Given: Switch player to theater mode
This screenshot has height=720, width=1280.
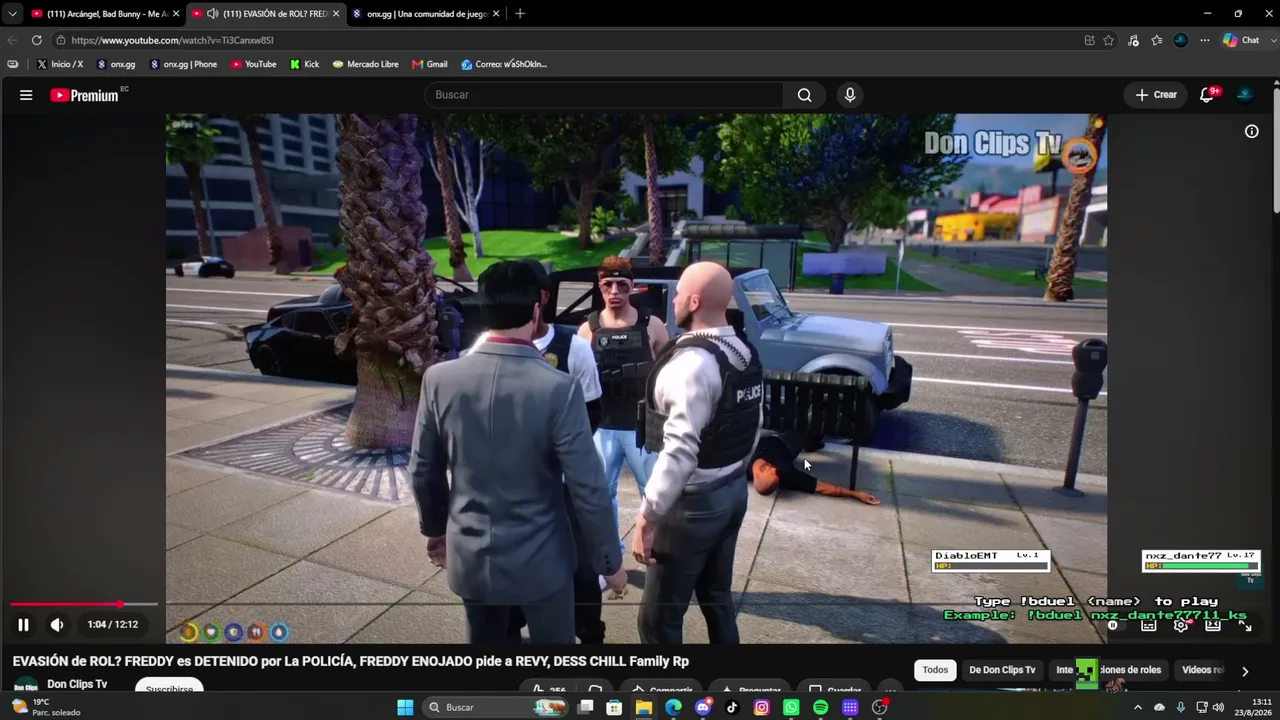Looking at the screenshot, I should coord(1213,626).
